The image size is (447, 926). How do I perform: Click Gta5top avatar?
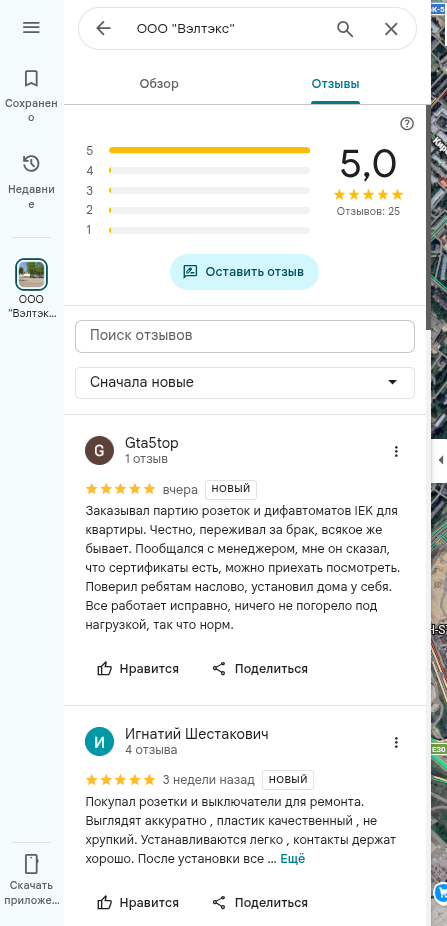click(100, 451)
